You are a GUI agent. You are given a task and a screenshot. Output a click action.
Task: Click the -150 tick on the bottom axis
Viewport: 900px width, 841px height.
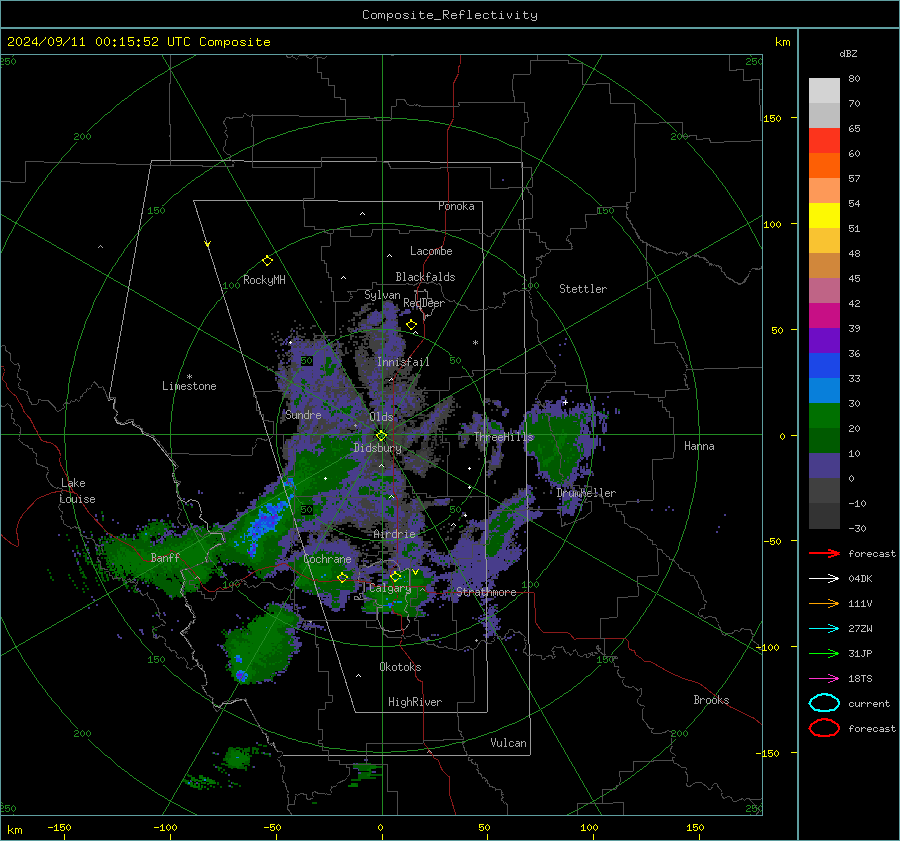click(59, 827)
